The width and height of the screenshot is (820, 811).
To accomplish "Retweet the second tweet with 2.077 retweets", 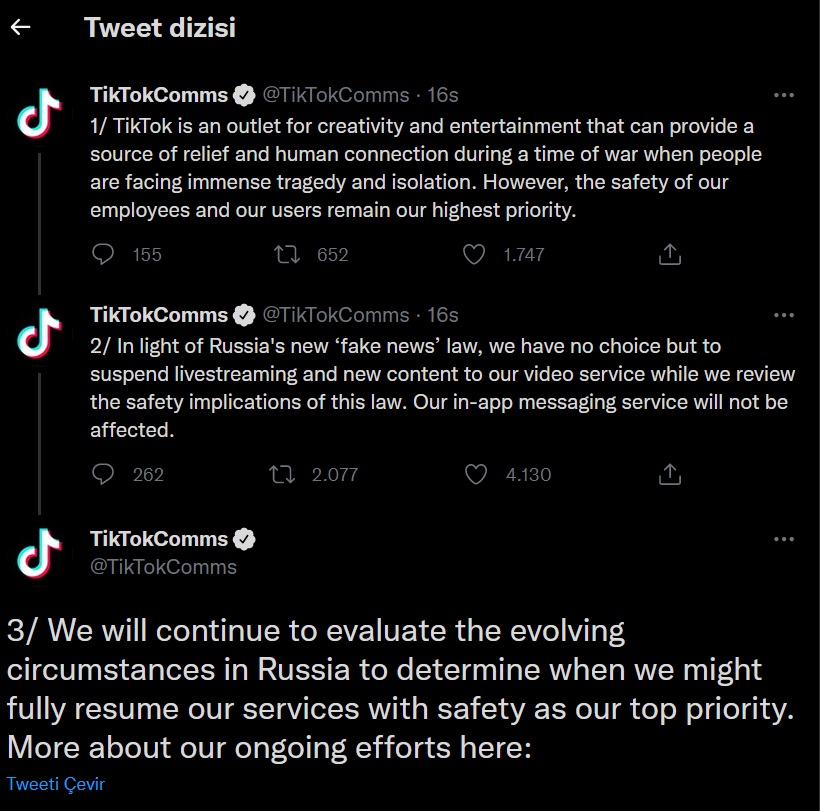I will pos(282,474).
